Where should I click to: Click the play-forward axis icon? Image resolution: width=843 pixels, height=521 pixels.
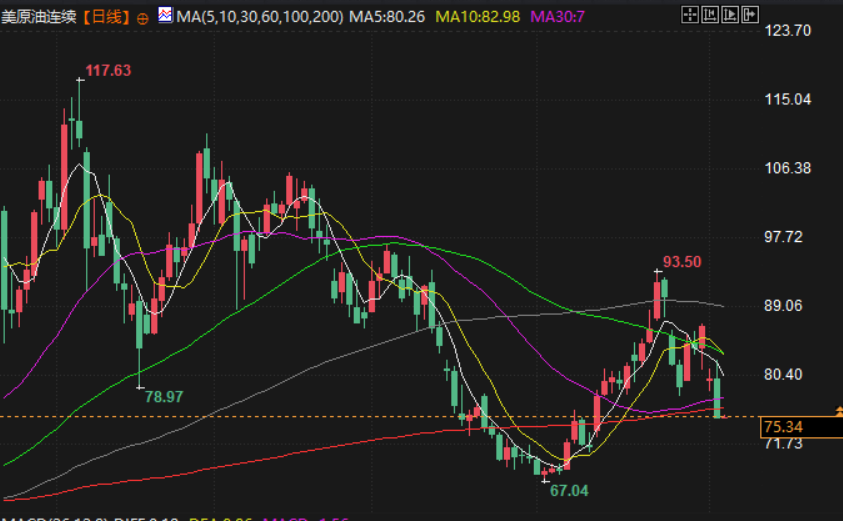tap(730, 15)
